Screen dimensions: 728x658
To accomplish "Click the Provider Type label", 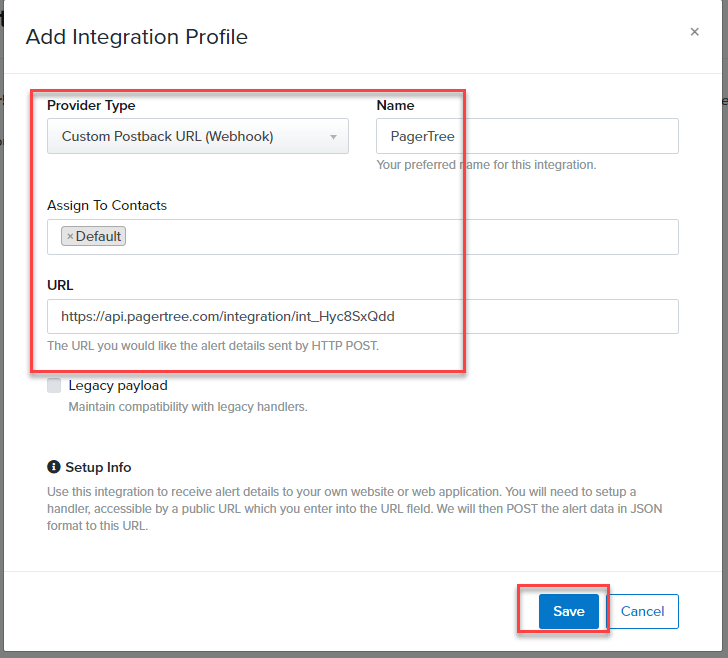I will 91,105.
